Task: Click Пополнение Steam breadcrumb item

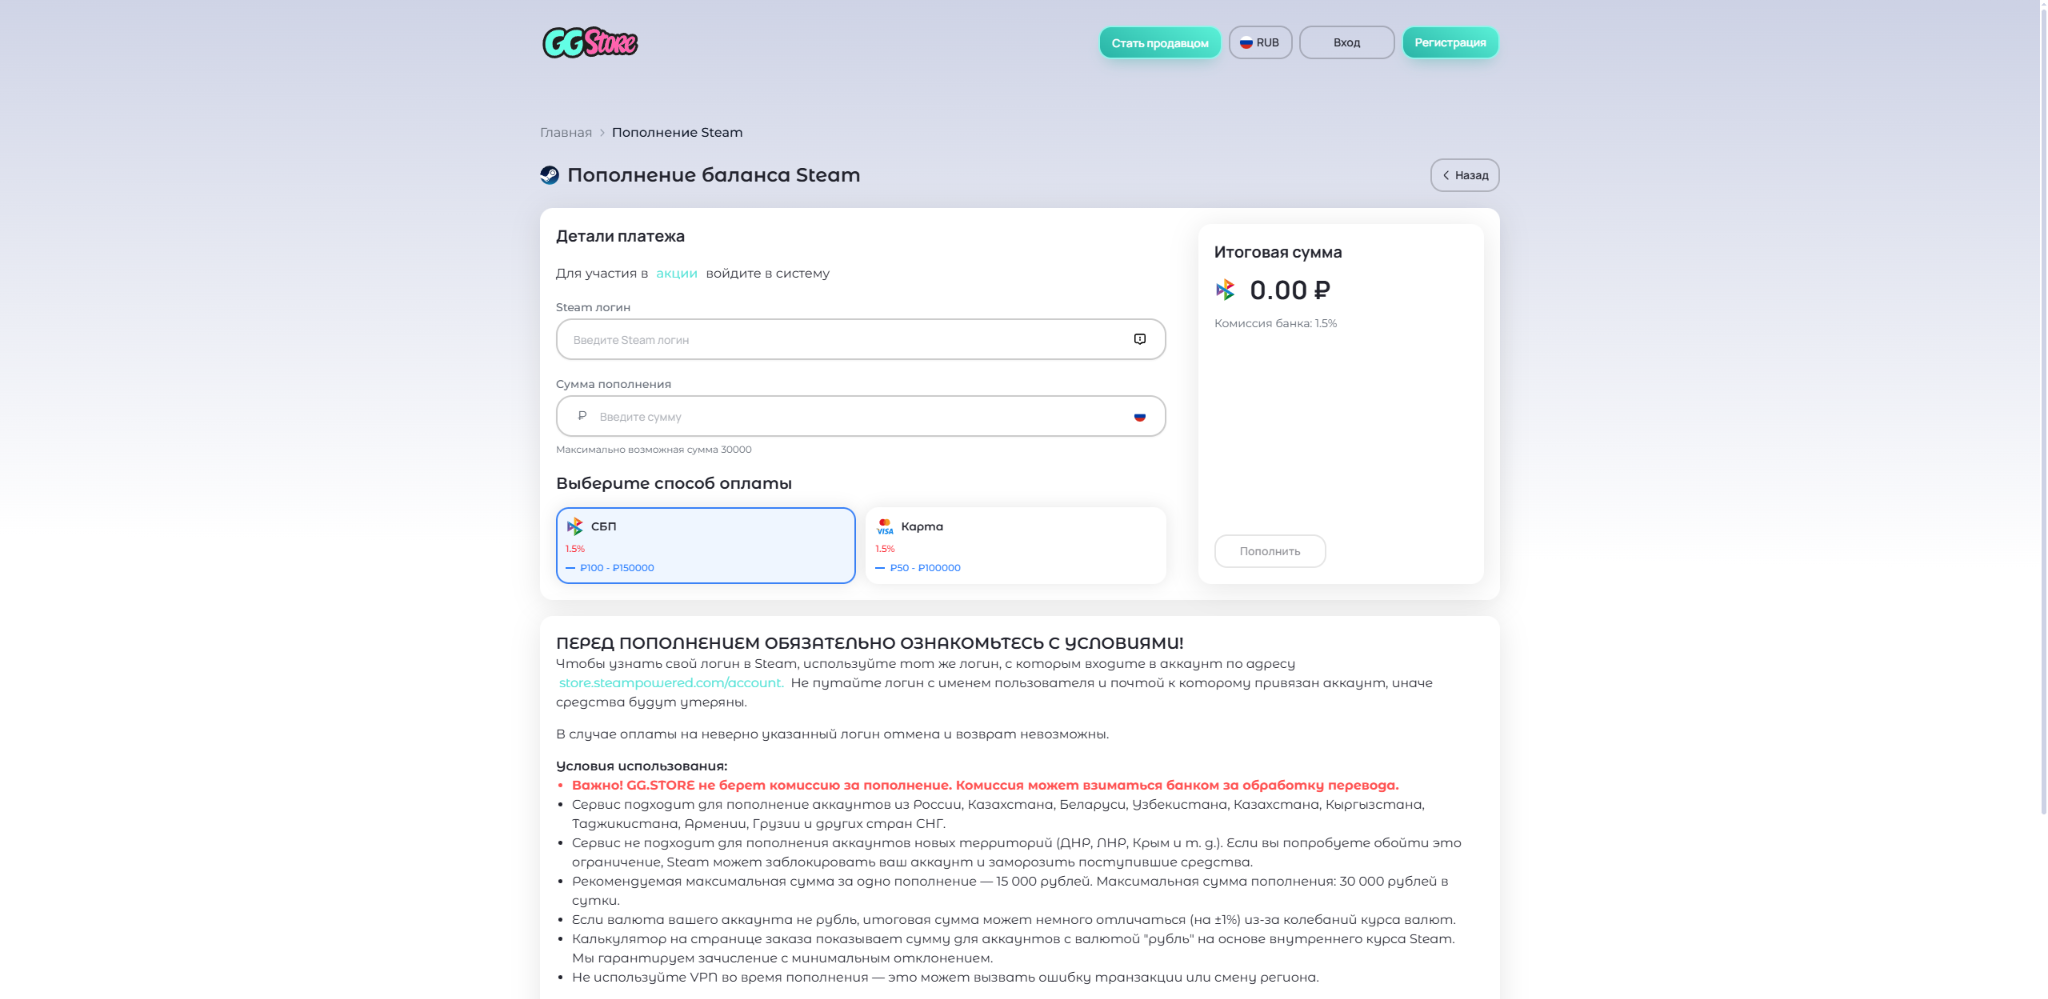Action: click(x=677, y=132)
